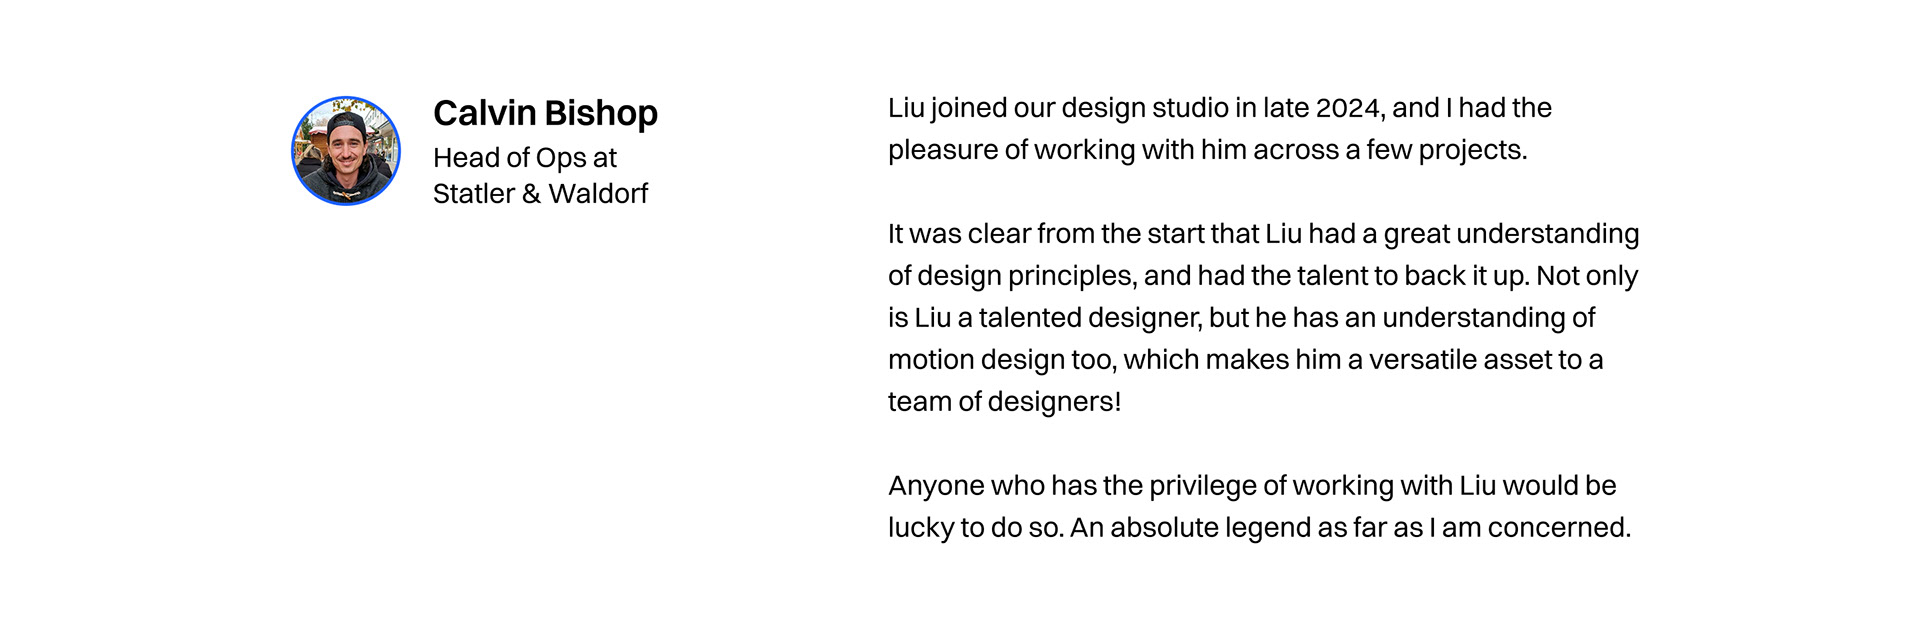
Task: Click the line "pleasure of working with him"
Action: tap(1208, 150)
